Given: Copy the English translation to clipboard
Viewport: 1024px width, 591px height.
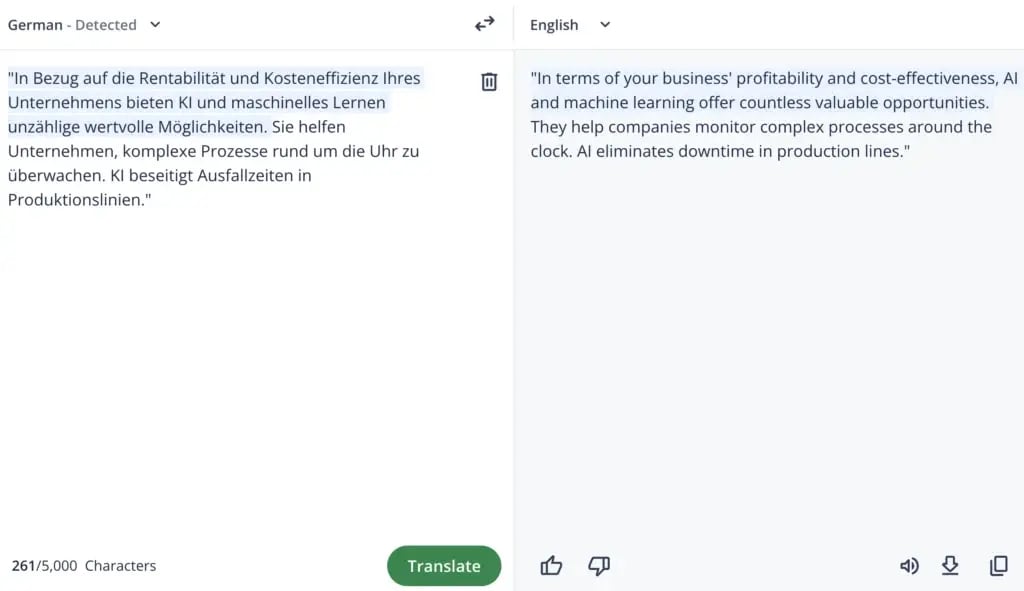Looking at the screenshot, I should (998, 566).
